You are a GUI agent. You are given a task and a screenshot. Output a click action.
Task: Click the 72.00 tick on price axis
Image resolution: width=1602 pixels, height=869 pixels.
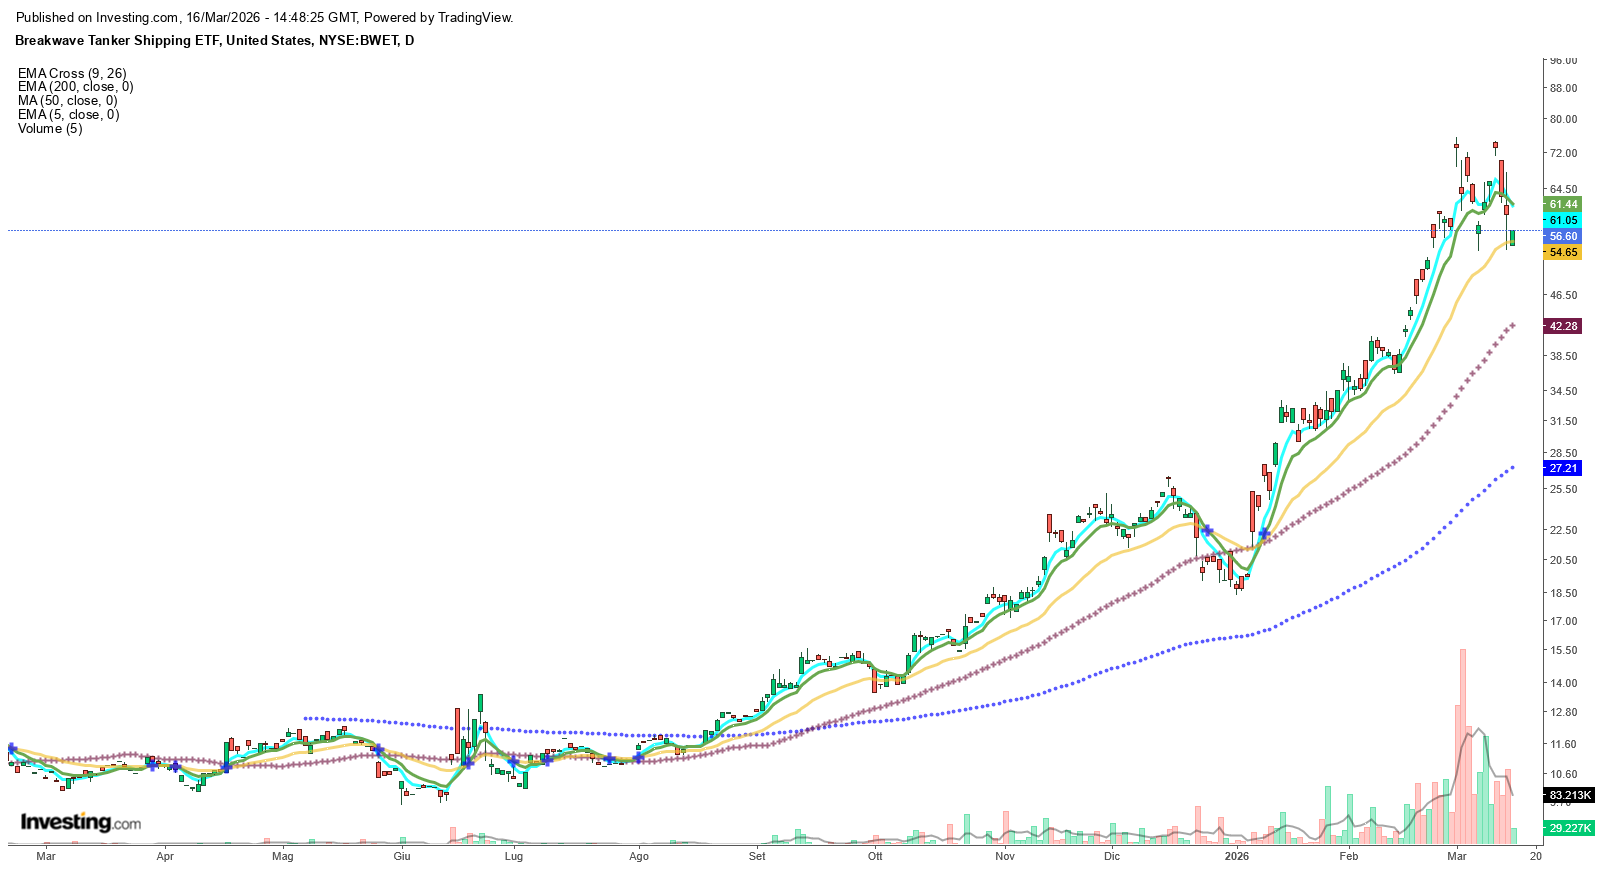(x=1563, y=153)
